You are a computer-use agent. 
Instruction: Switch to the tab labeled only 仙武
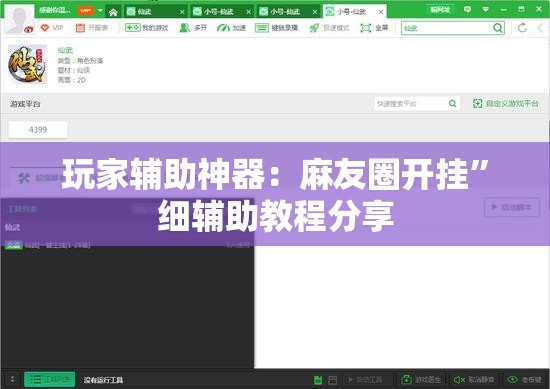point(155,12)
